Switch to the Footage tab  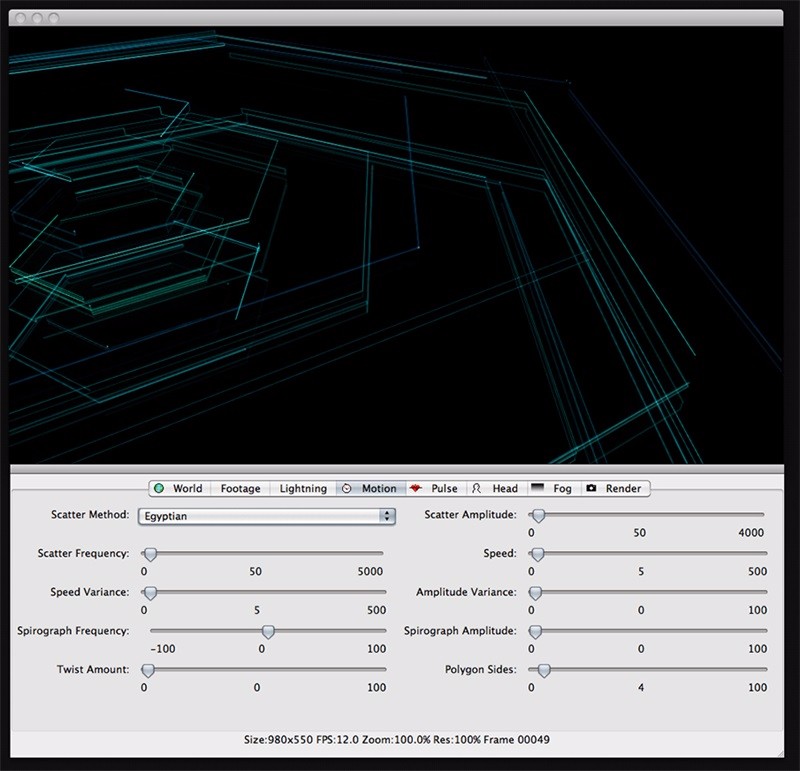pyautogui.click(x=240, y=489)
